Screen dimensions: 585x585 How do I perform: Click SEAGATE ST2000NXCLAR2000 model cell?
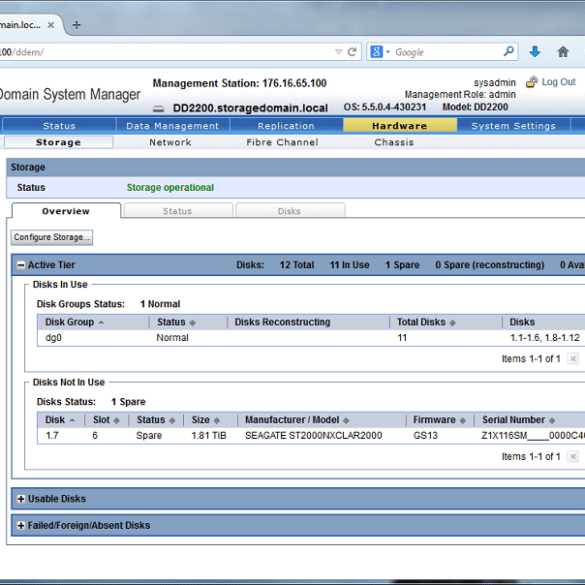point(313,435)
